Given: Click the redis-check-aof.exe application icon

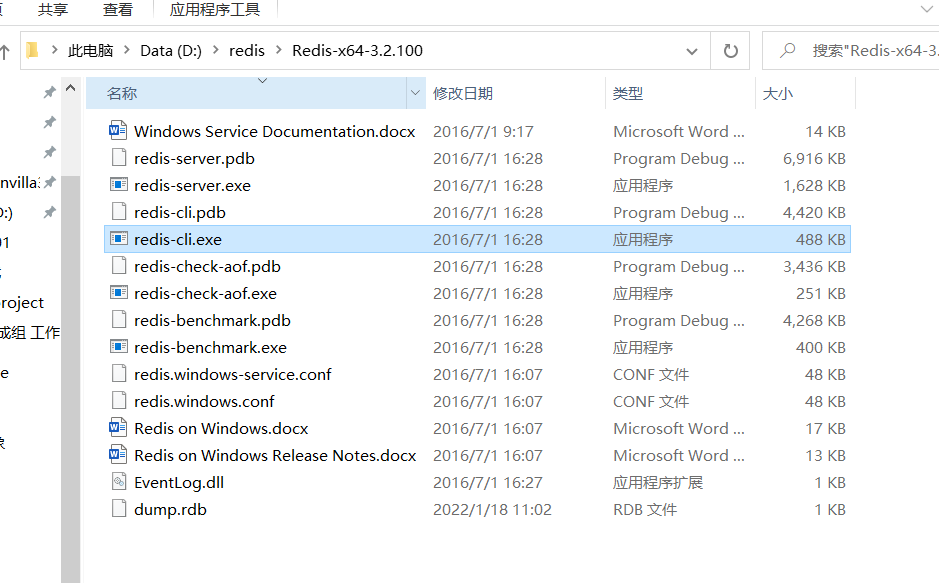Looking at the screenshot, I should 119,293.
